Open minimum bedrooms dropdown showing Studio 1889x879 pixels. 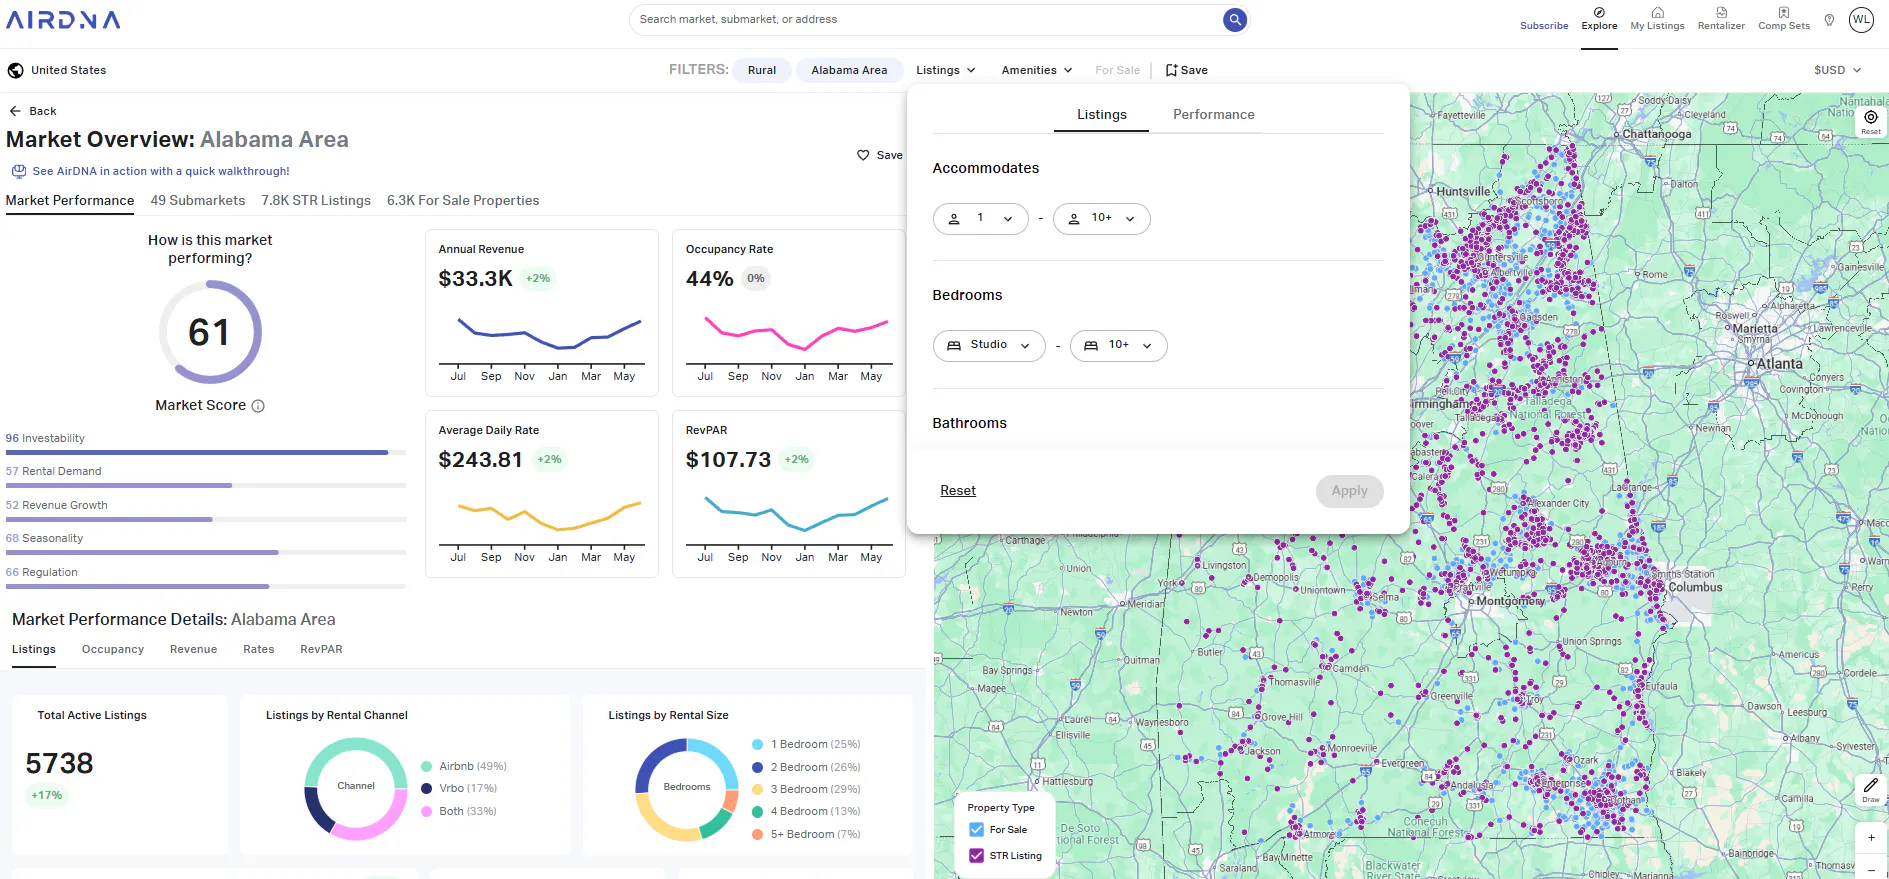989,345
